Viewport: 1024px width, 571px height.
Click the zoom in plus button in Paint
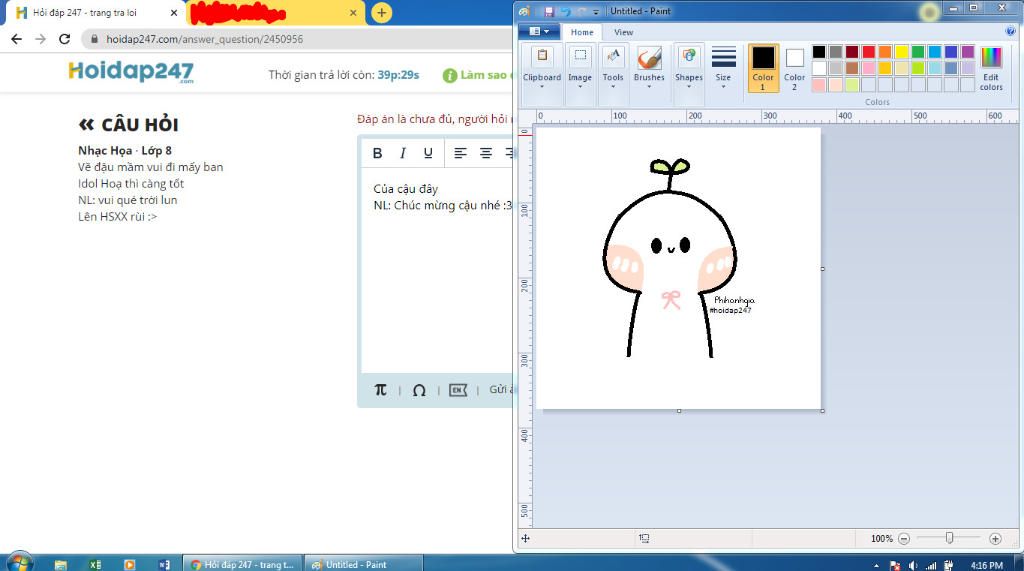pos(995,538)
